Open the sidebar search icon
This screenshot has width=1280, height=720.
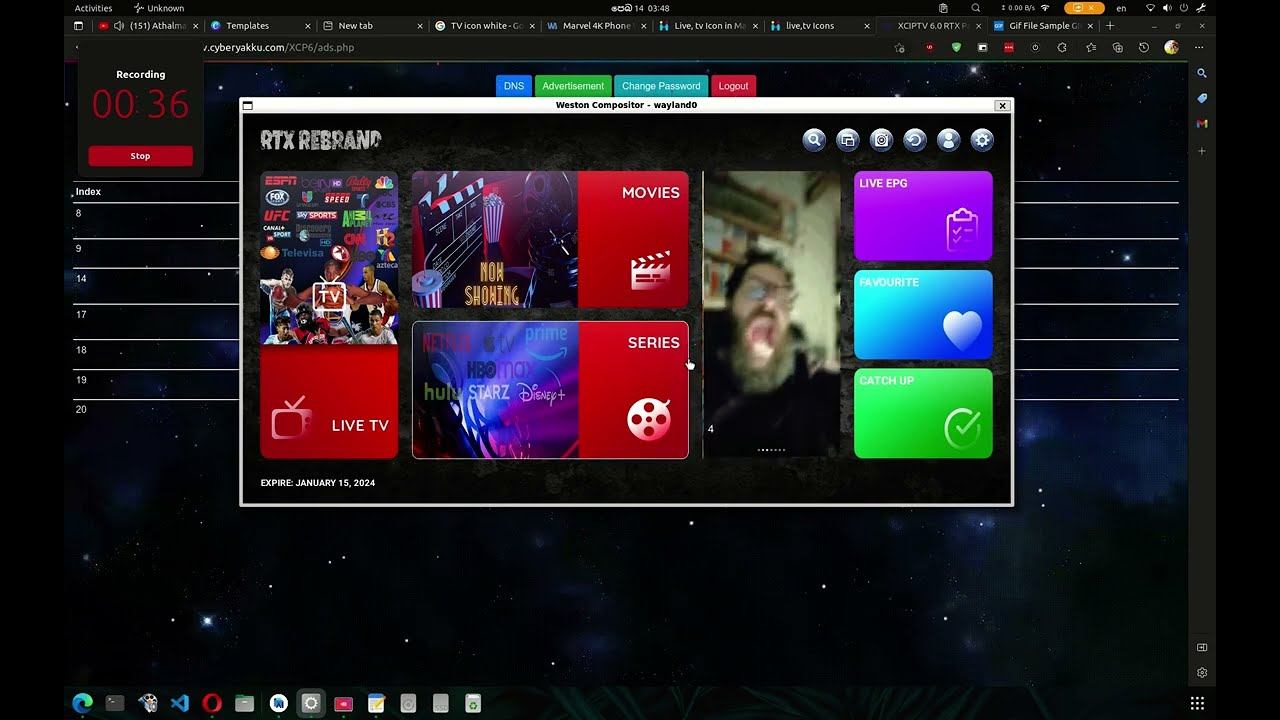pyautogui.click(x=1202, y=73)
